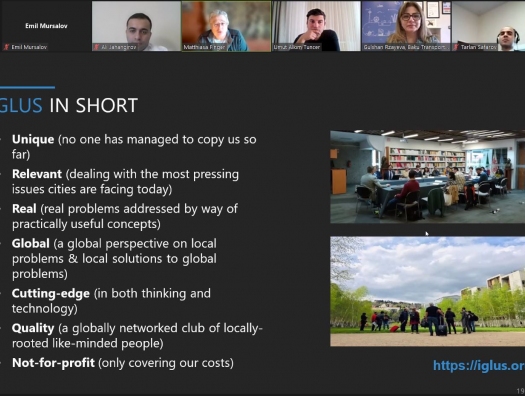Select the Gulshan Rzayeva video tile
This screenshot has width=525, height=396.
(x=406, y=26)
